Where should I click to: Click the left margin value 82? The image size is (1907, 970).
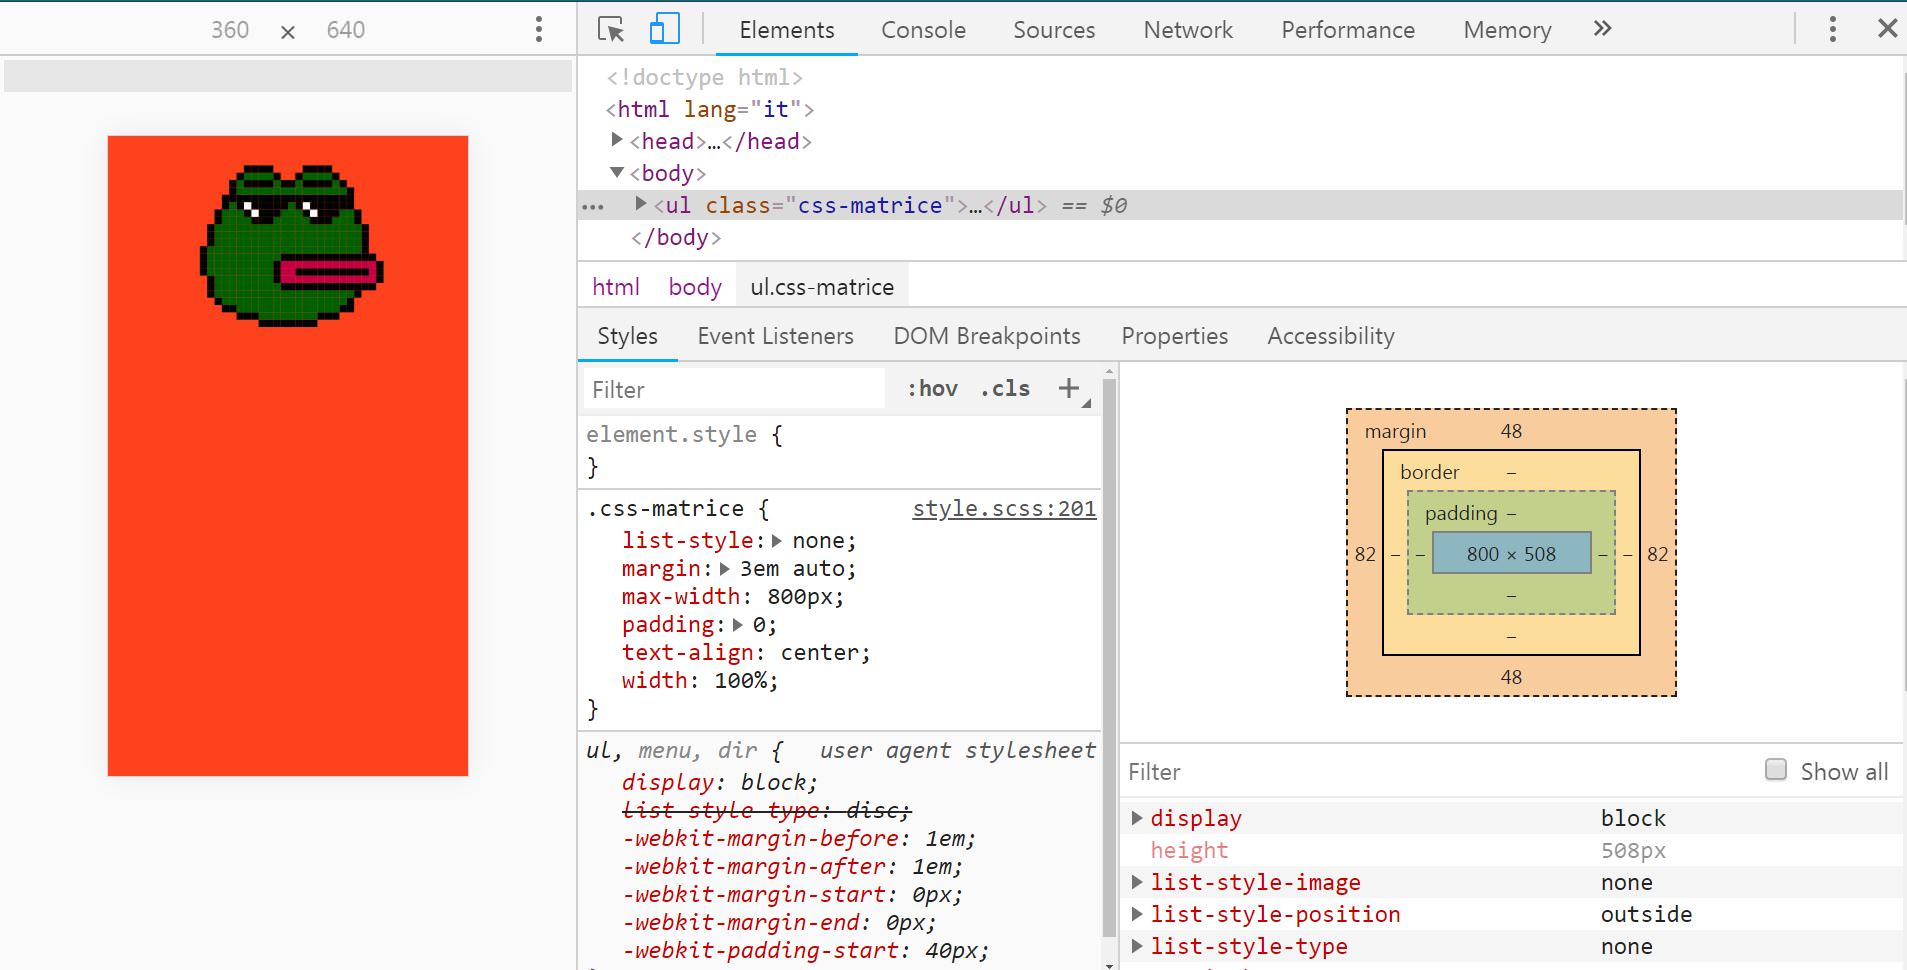(1365, 554)
